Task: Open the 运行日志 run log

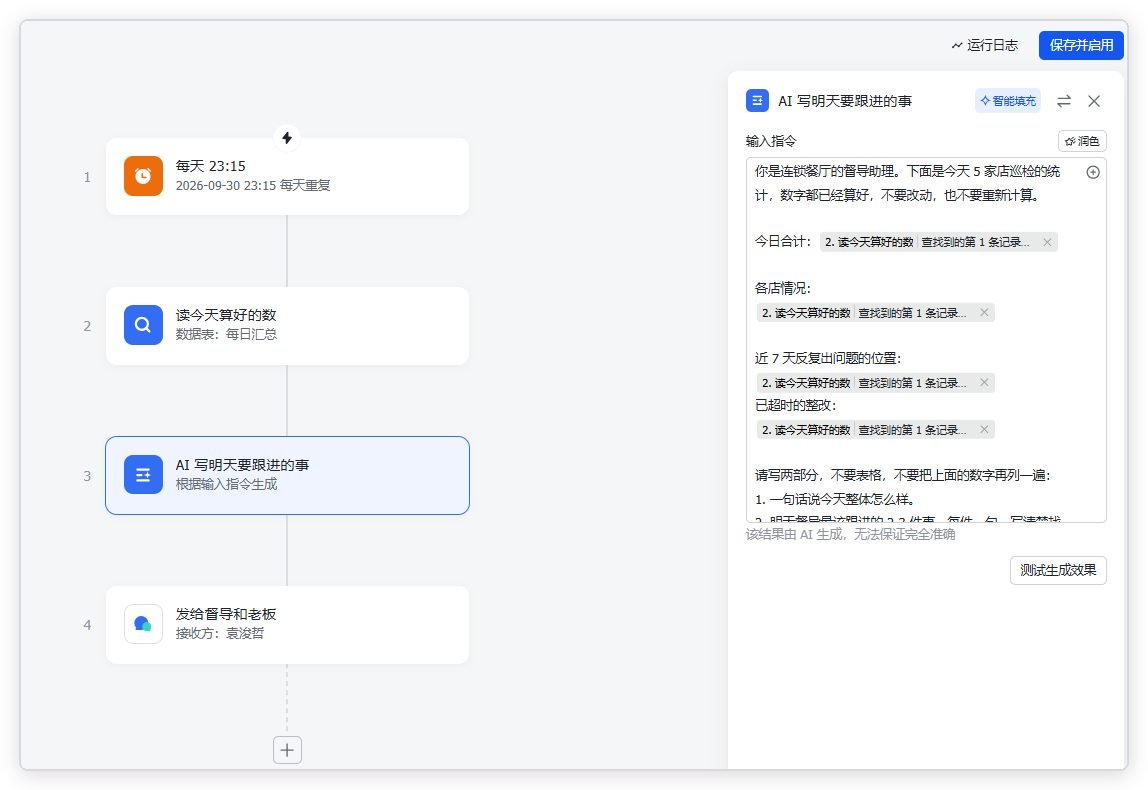Action: tap(985, 45)
